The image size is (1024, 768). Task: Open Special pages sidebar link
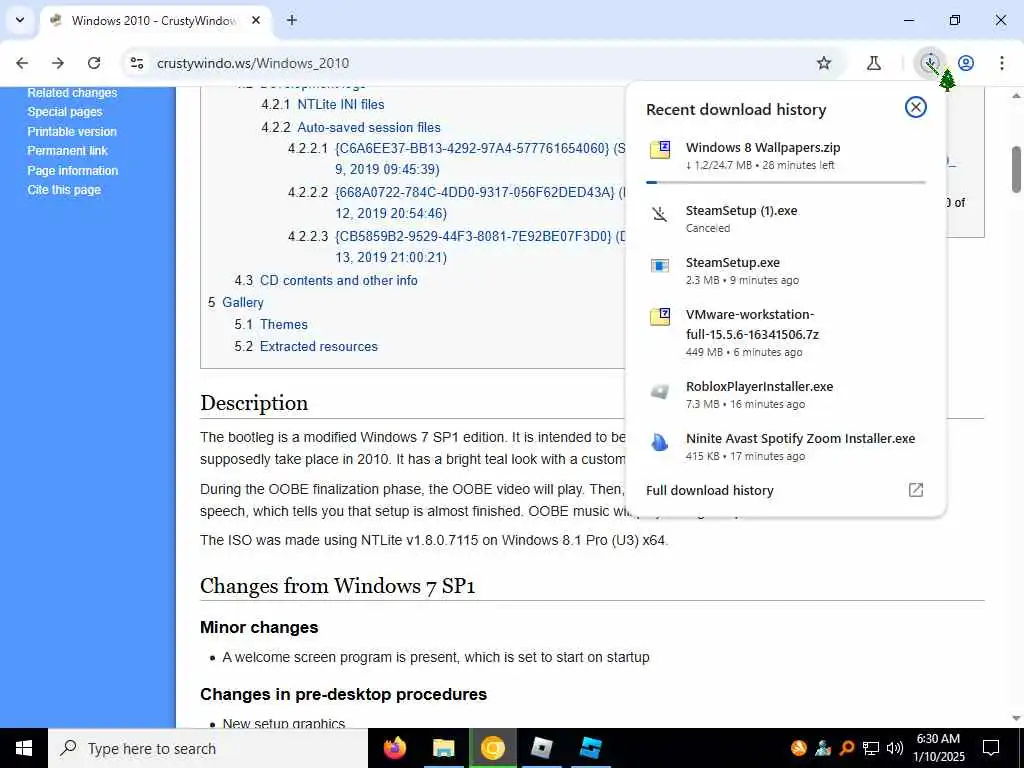[65, 112]
